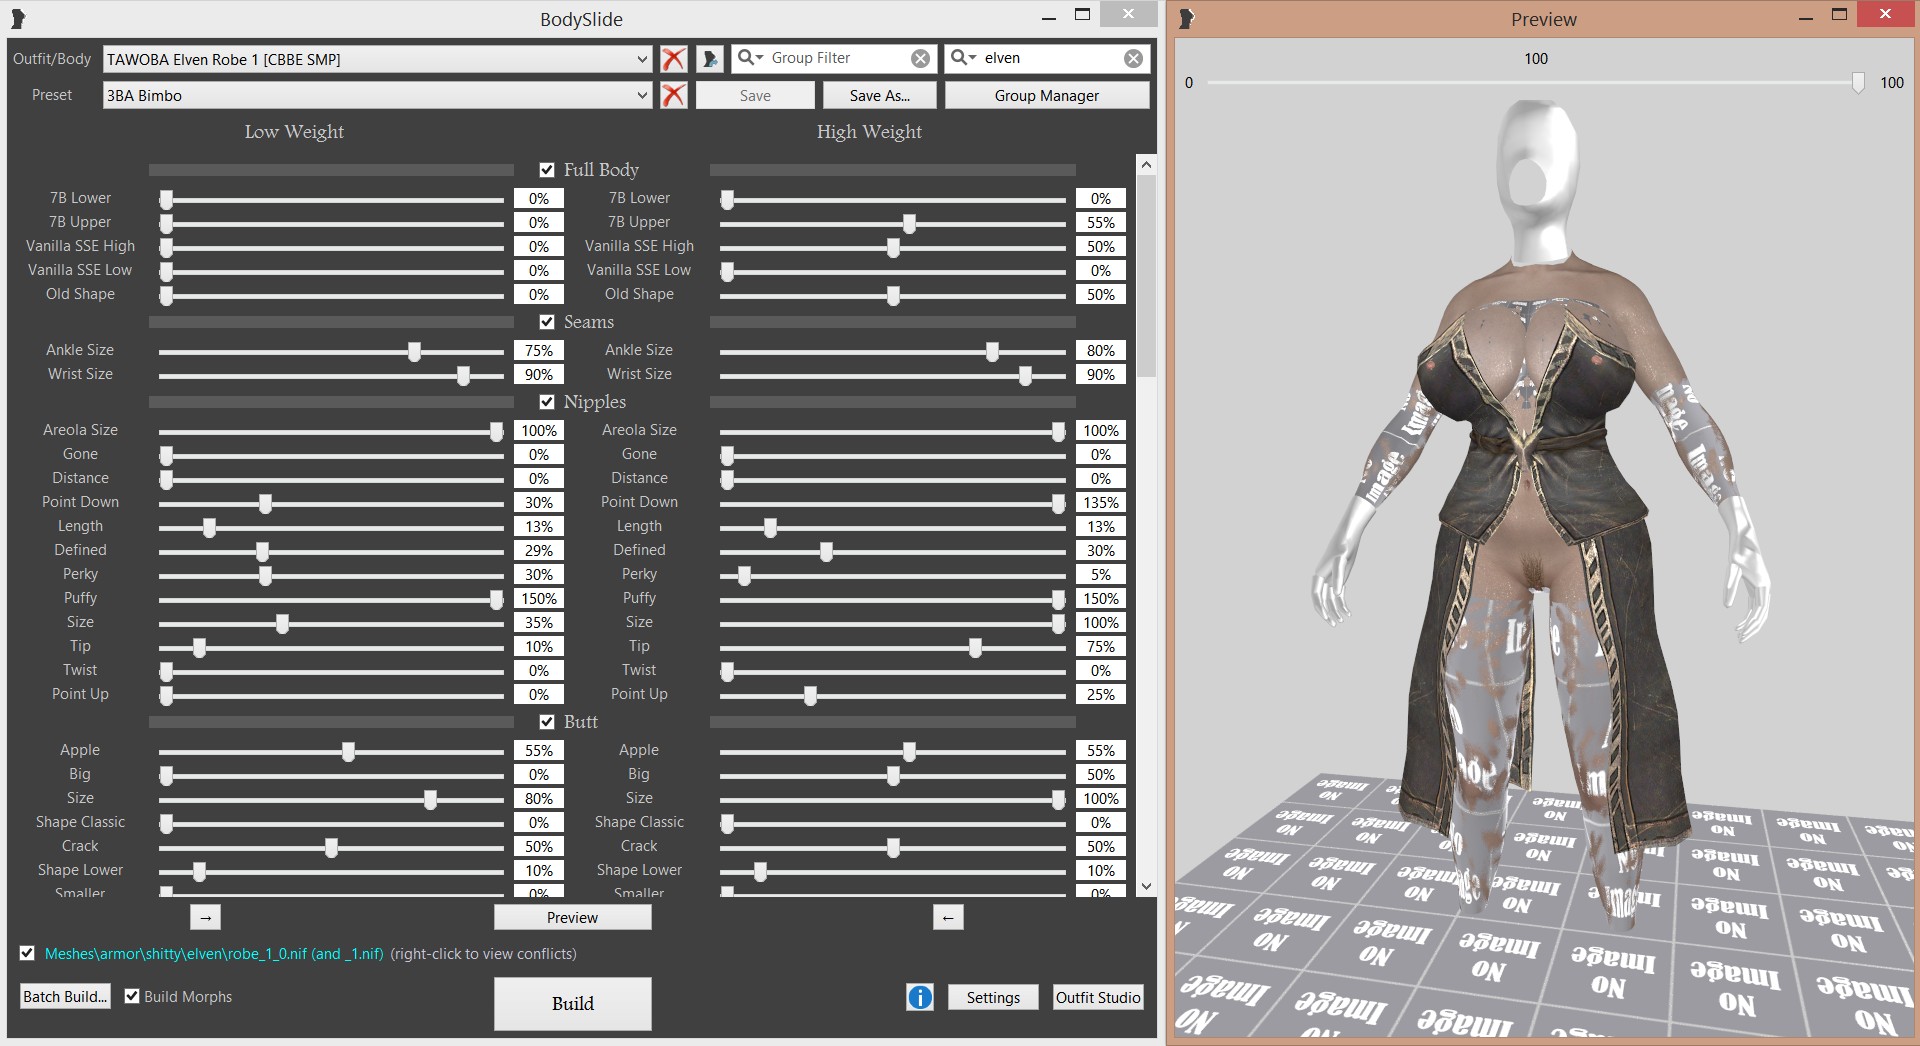
Task: Click the Preview weight slider handle
Action: tap(1858, 82)
